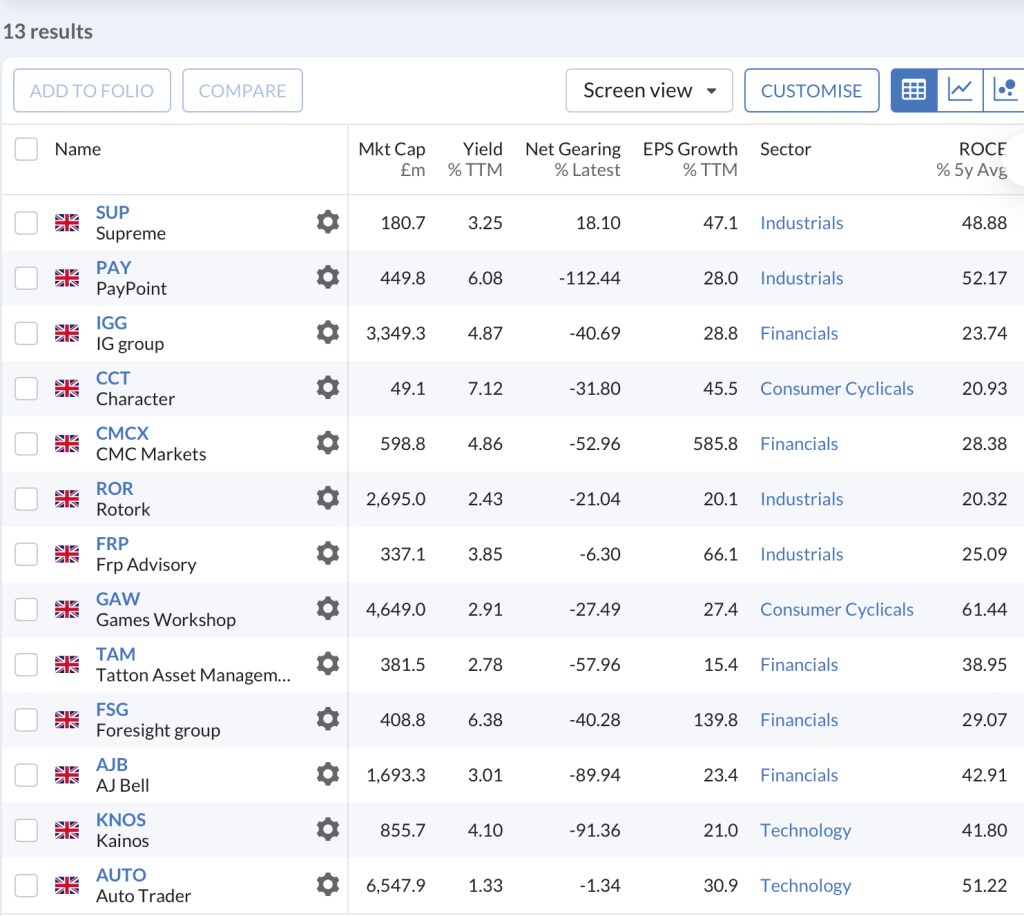1024x916 pixels.
Task: Select the Kainos row checkbox
Action: [x=26, y=830]
